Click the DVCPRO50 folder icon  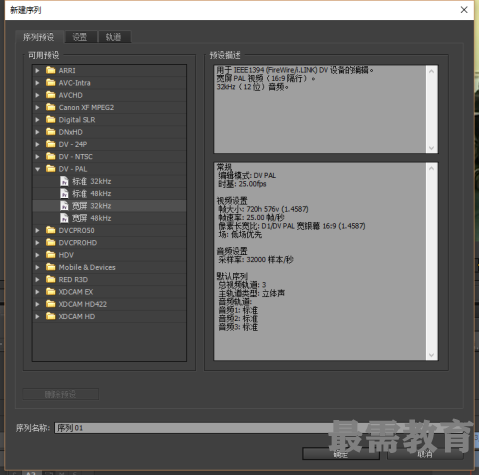tap(51, 230)
